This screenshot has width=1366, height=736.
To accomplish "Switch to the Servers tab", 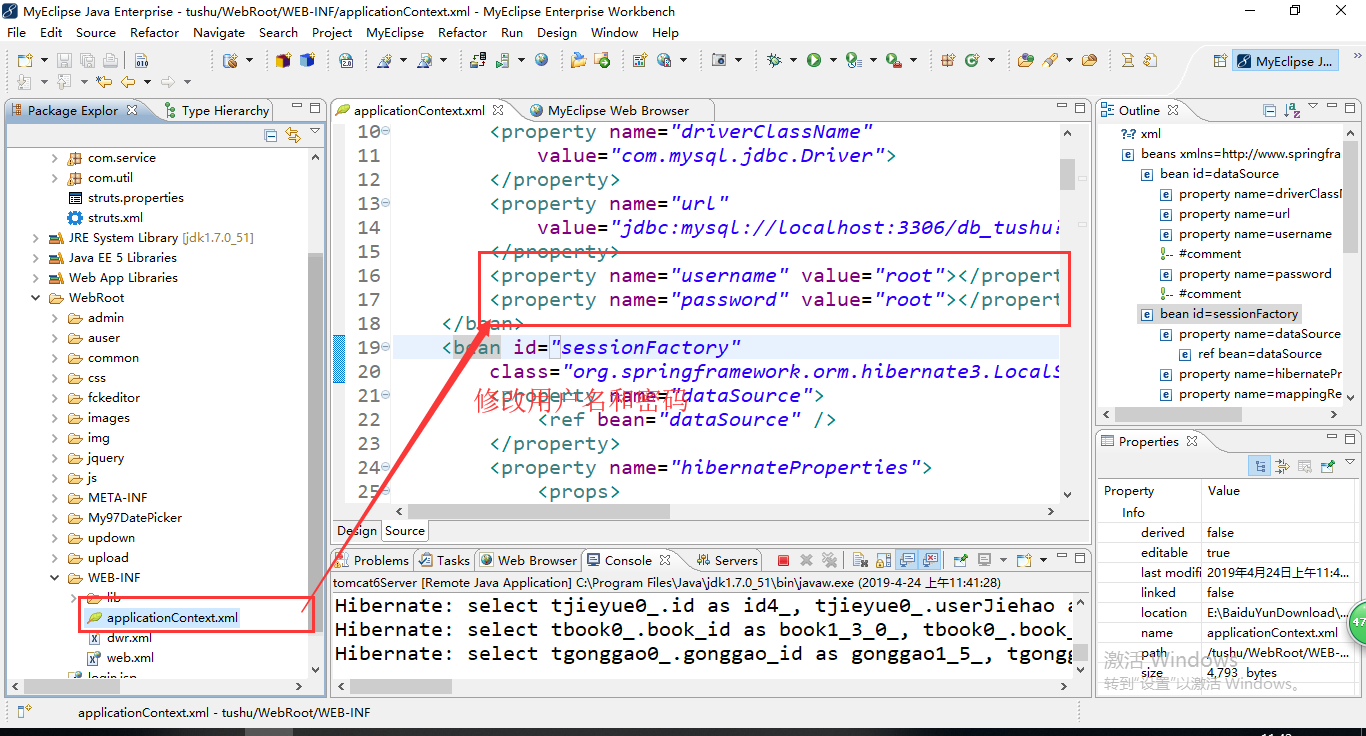I will (x=727, y=560).
